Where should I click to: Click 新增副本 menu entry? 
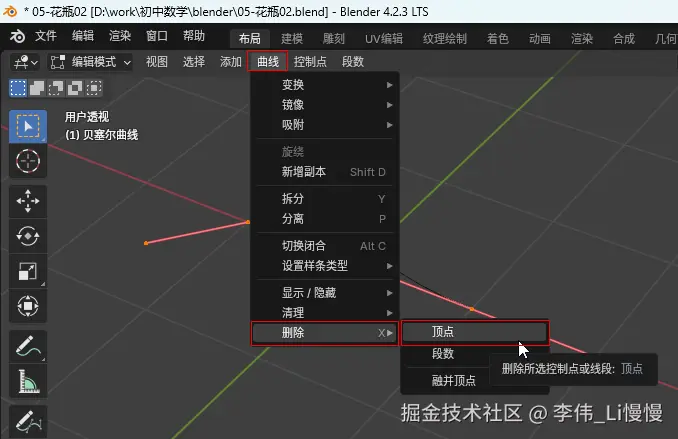click(x=324, y=172)
